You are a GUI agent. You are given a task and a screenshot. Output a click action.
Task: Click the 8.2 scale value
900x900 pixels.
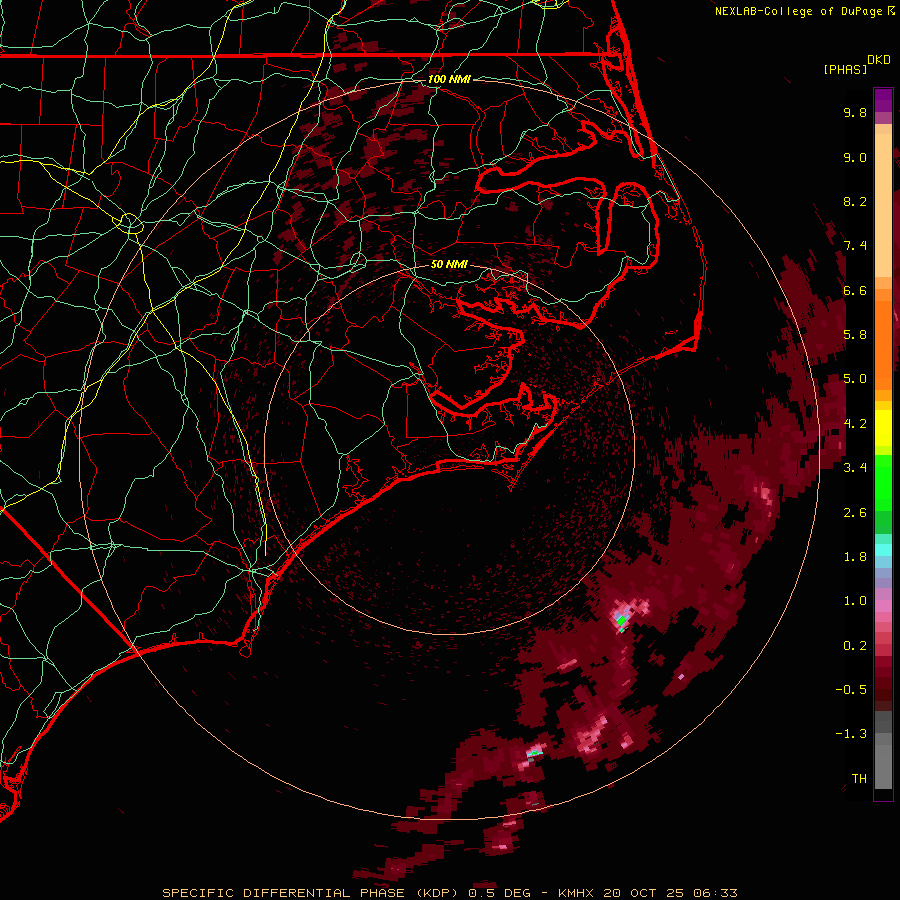click(x=855, y=201)
